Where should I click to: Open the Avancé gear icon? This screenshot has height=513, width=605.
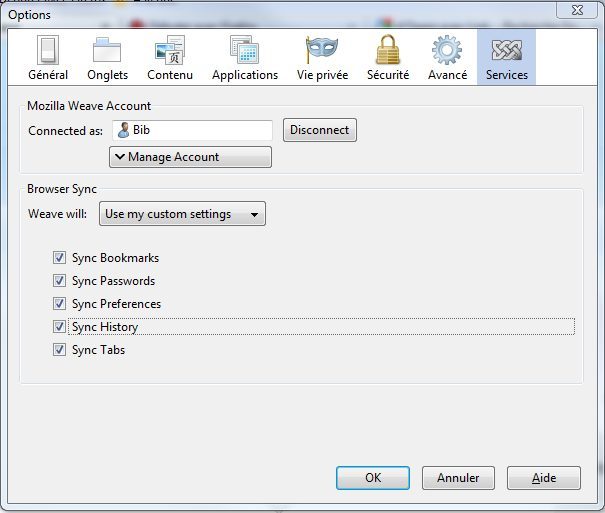click(447, 50)
